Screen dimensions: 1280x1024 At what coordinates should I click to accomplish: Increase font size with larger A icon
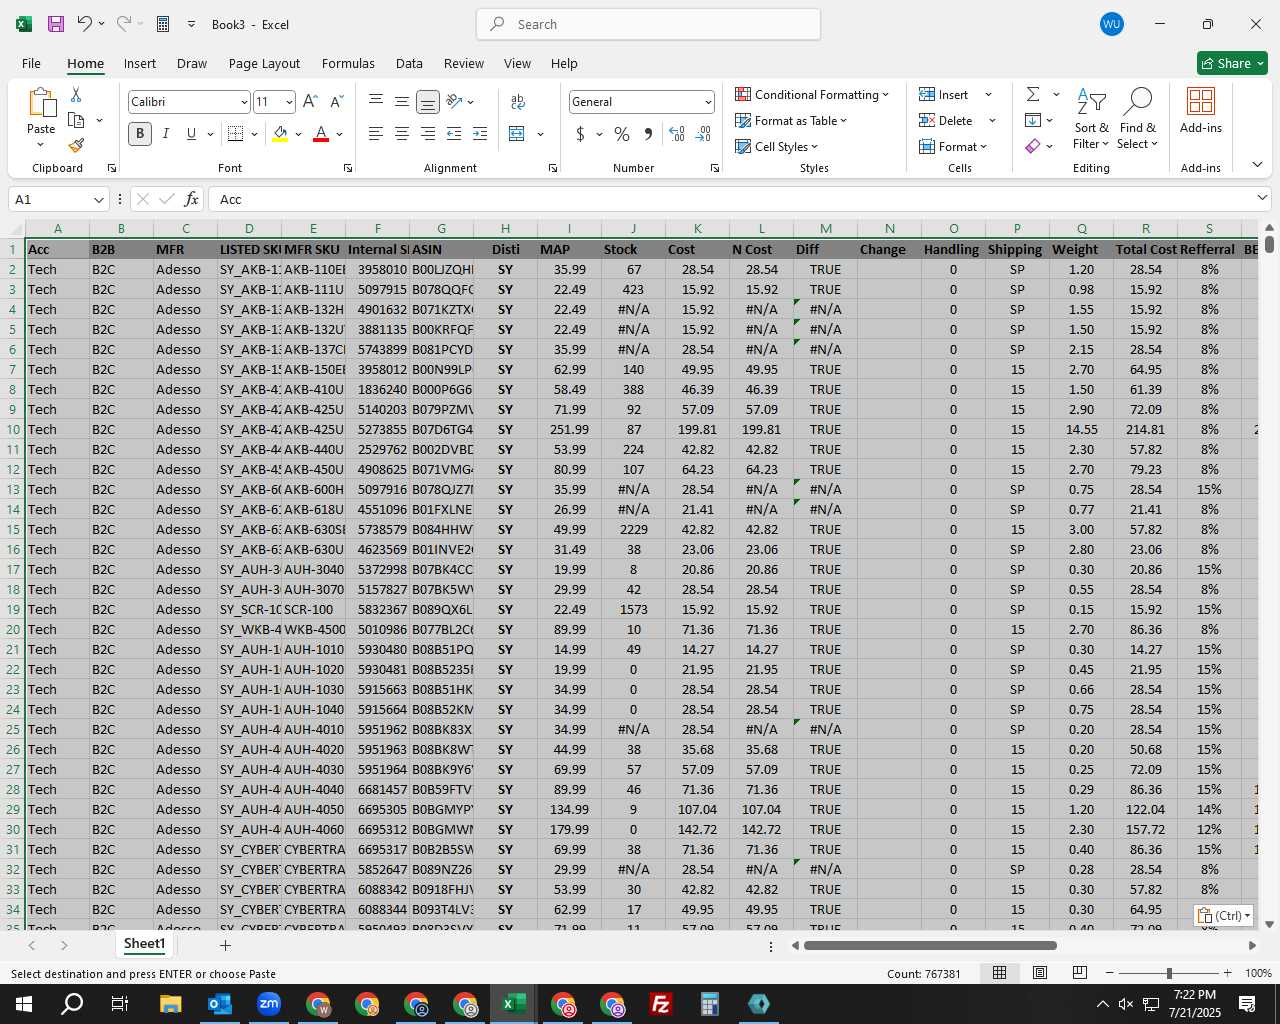[310, 102]
